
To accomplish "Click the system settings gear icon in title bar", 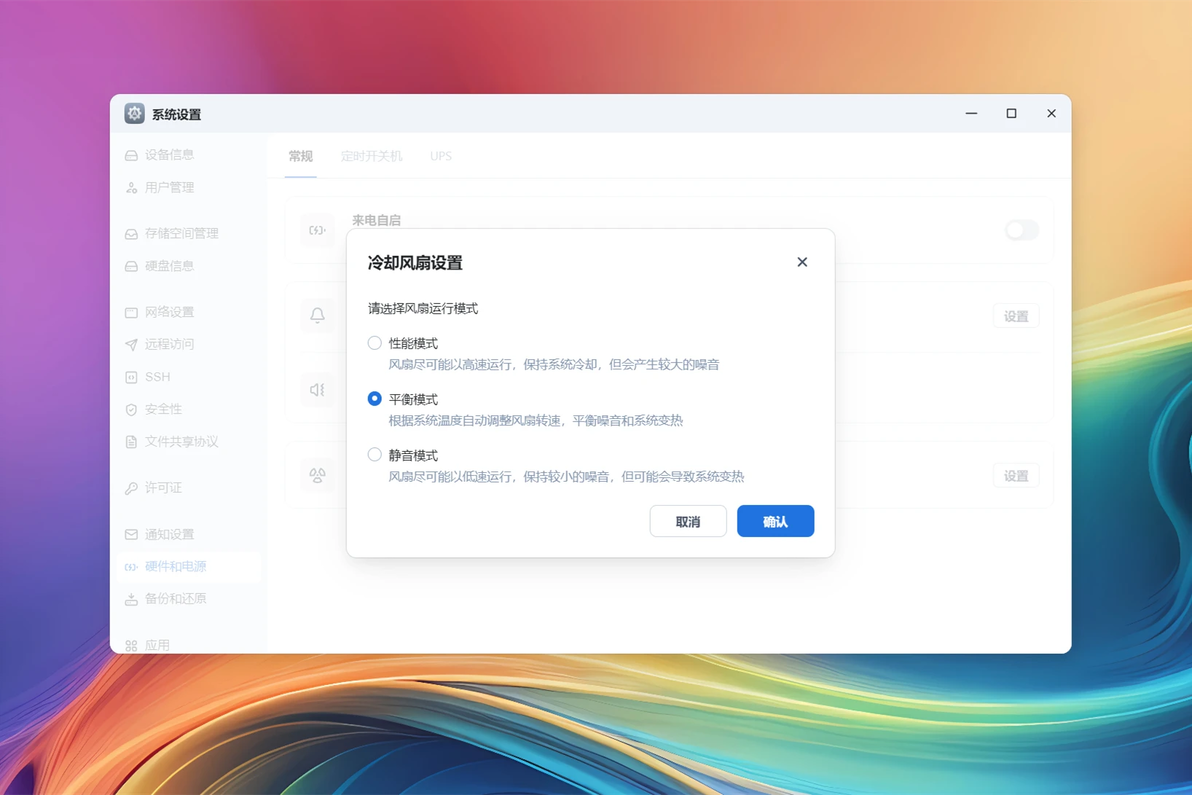I will [135, 113].
